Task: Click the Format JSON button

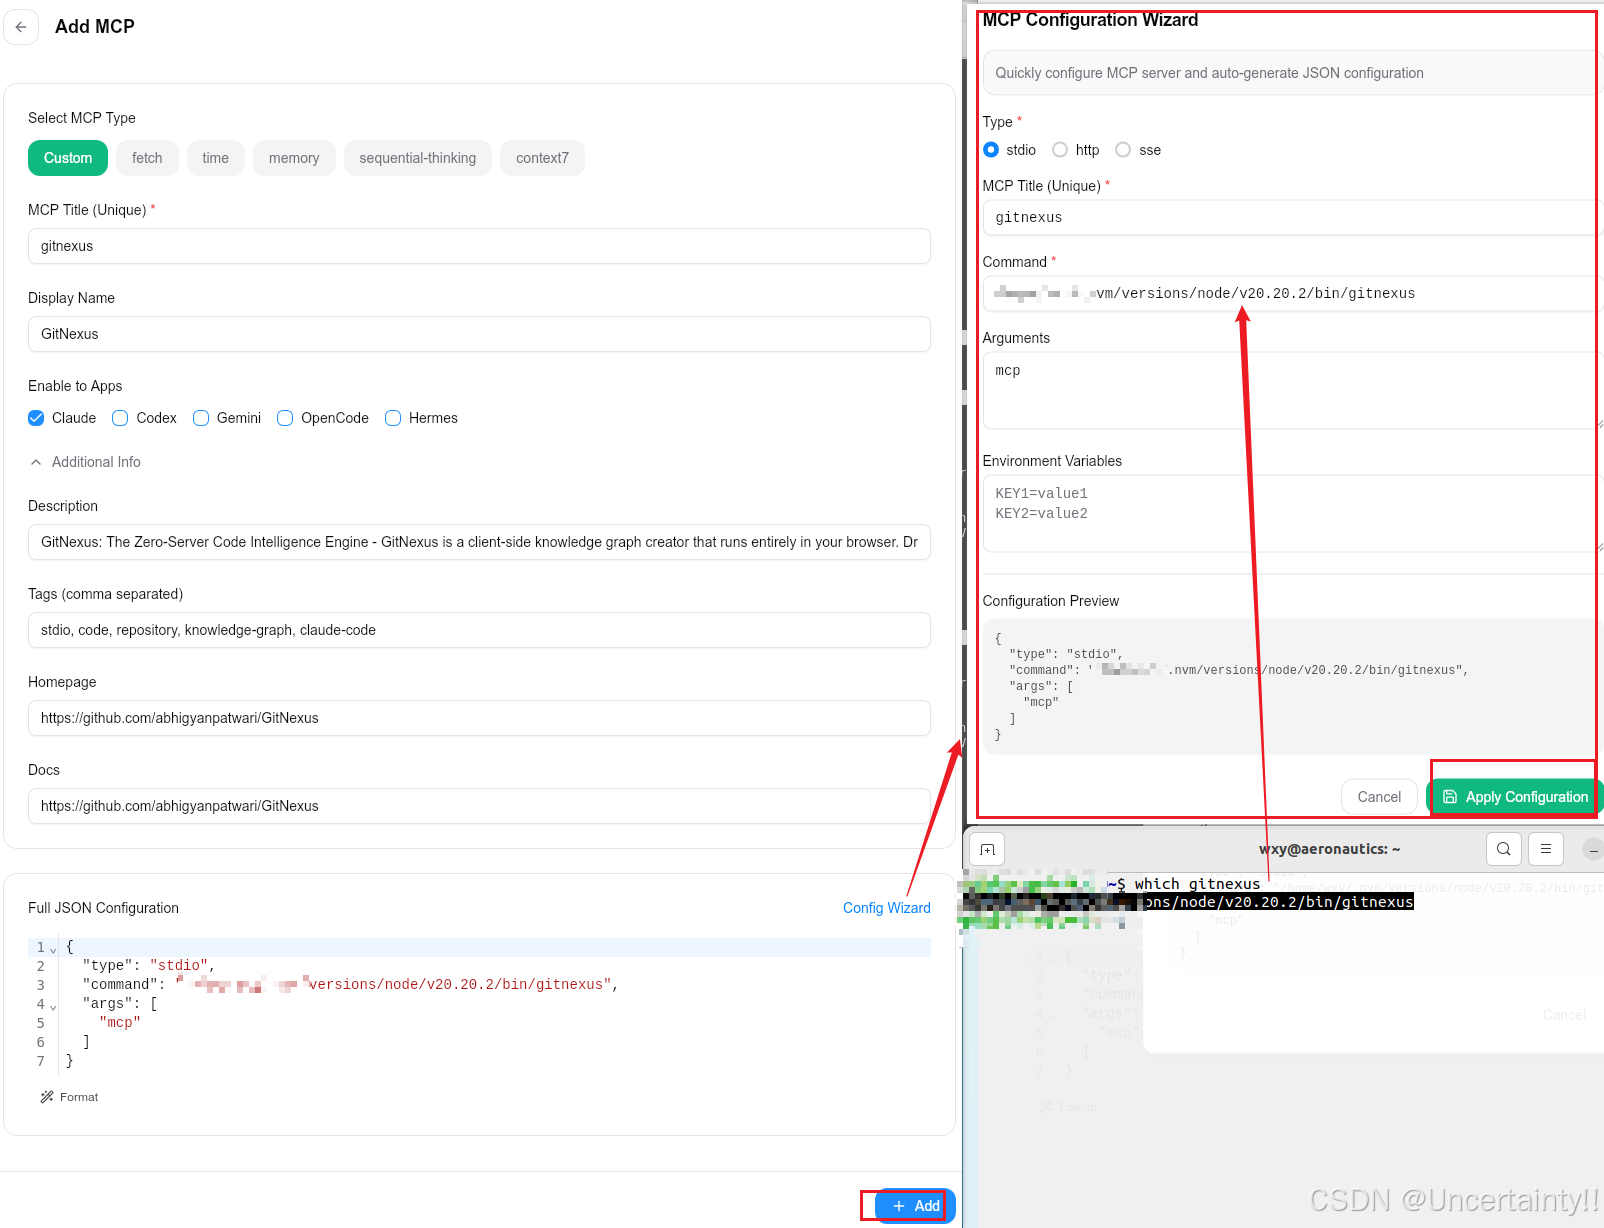Action: (69, 1097)
